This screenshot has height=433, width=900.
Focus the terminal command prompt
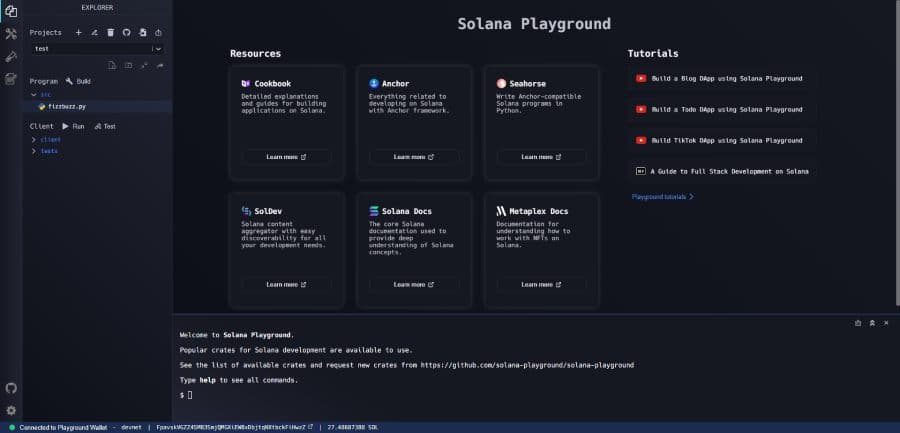[190, 395]
